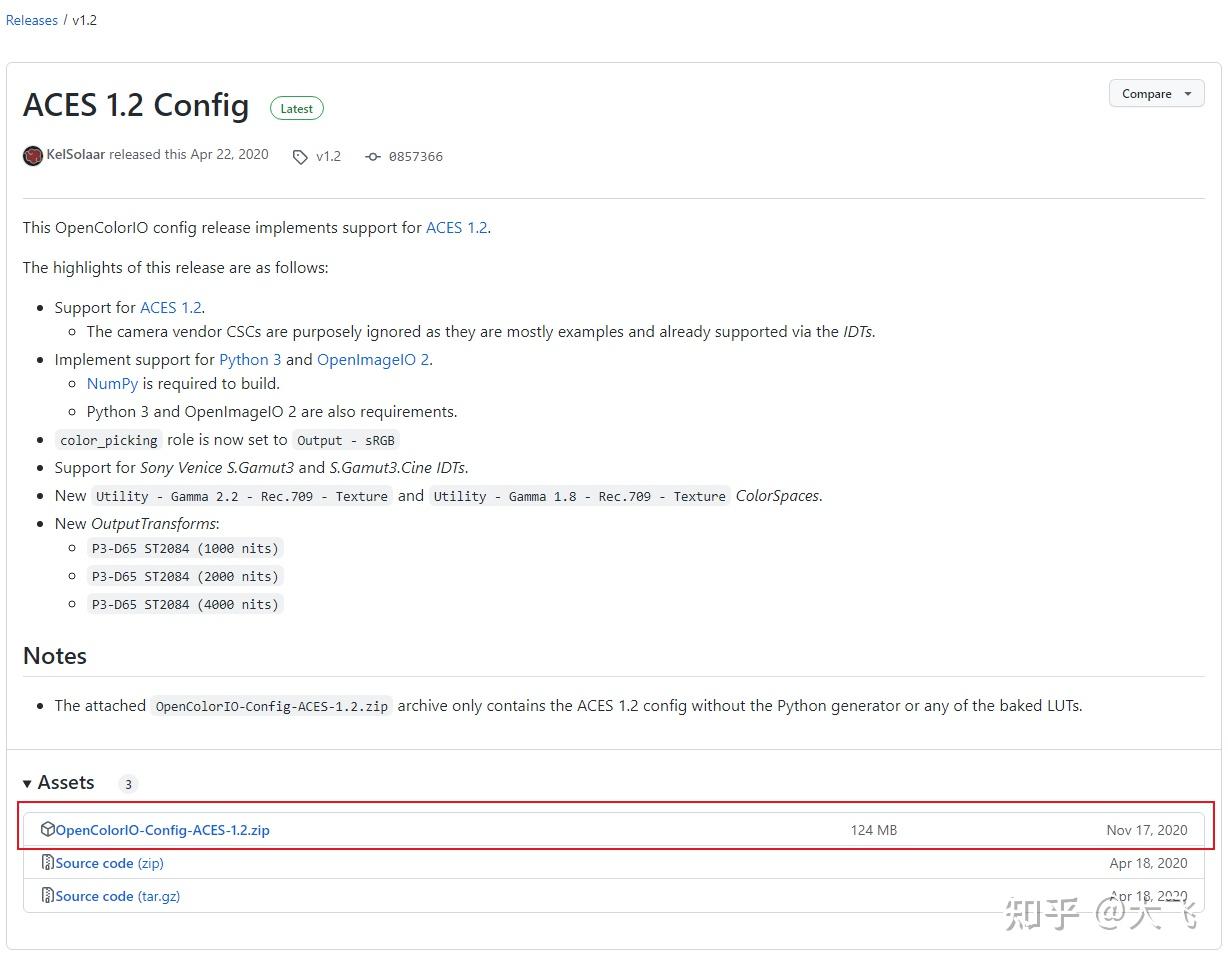Image resolution: width=1228 pixels, height=962 pixels.
Task: Go to Releases breadcrumb
Action: click(x=32, y=20)
